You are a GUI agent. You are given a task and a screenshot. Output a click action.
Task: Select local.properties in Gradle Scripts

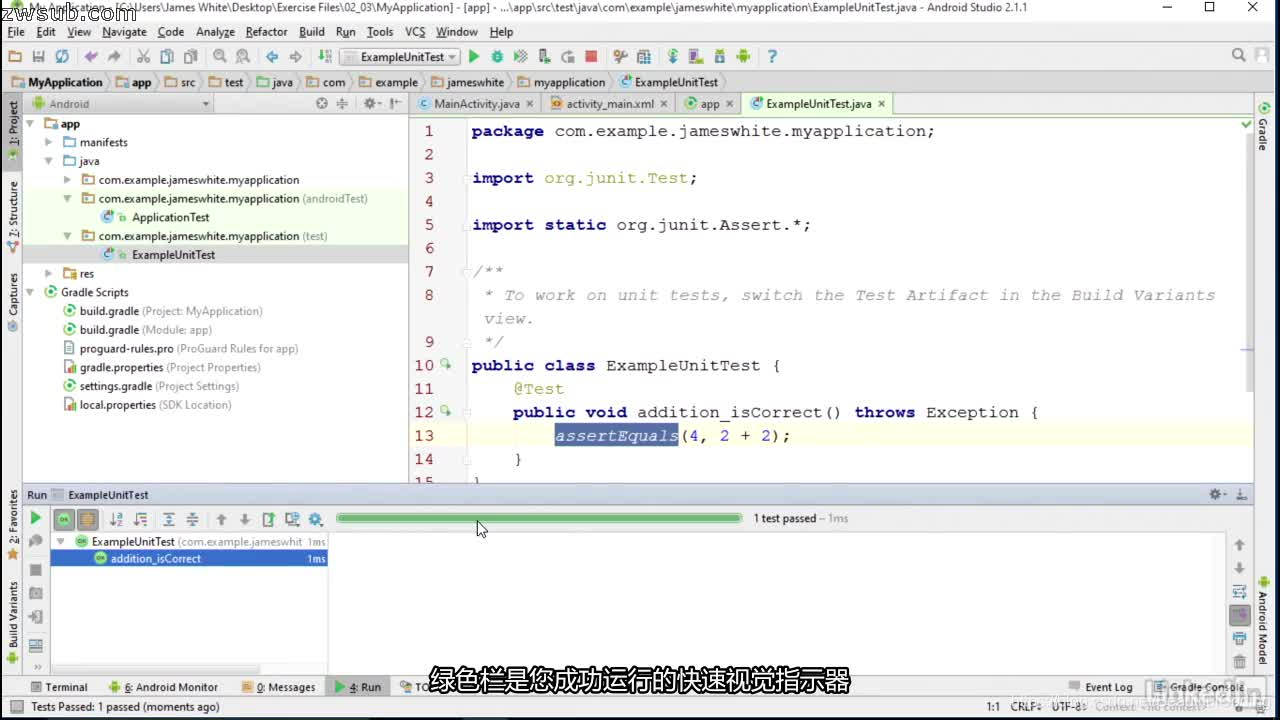(x=147, y=405)
